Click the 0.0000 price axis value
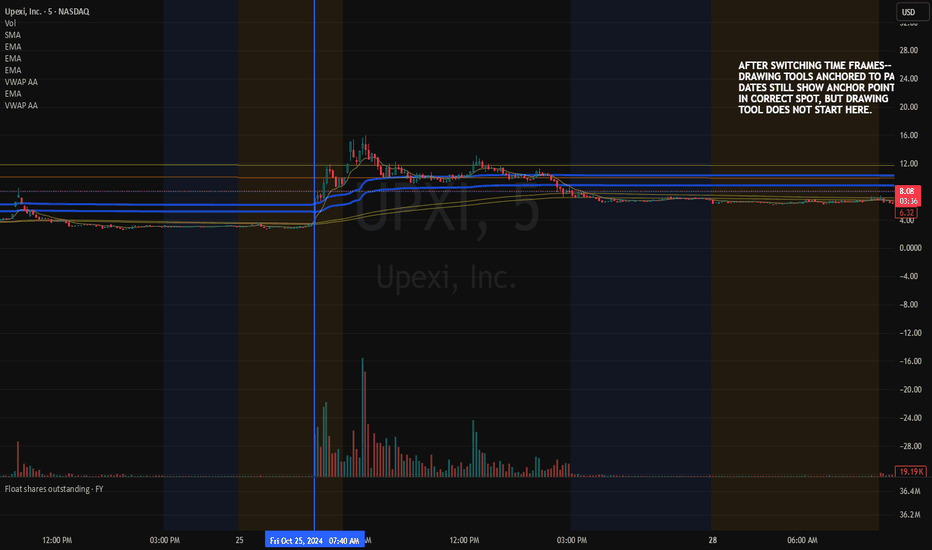The height and width of the screenshot is (550, 932). [x=909, y=248]
